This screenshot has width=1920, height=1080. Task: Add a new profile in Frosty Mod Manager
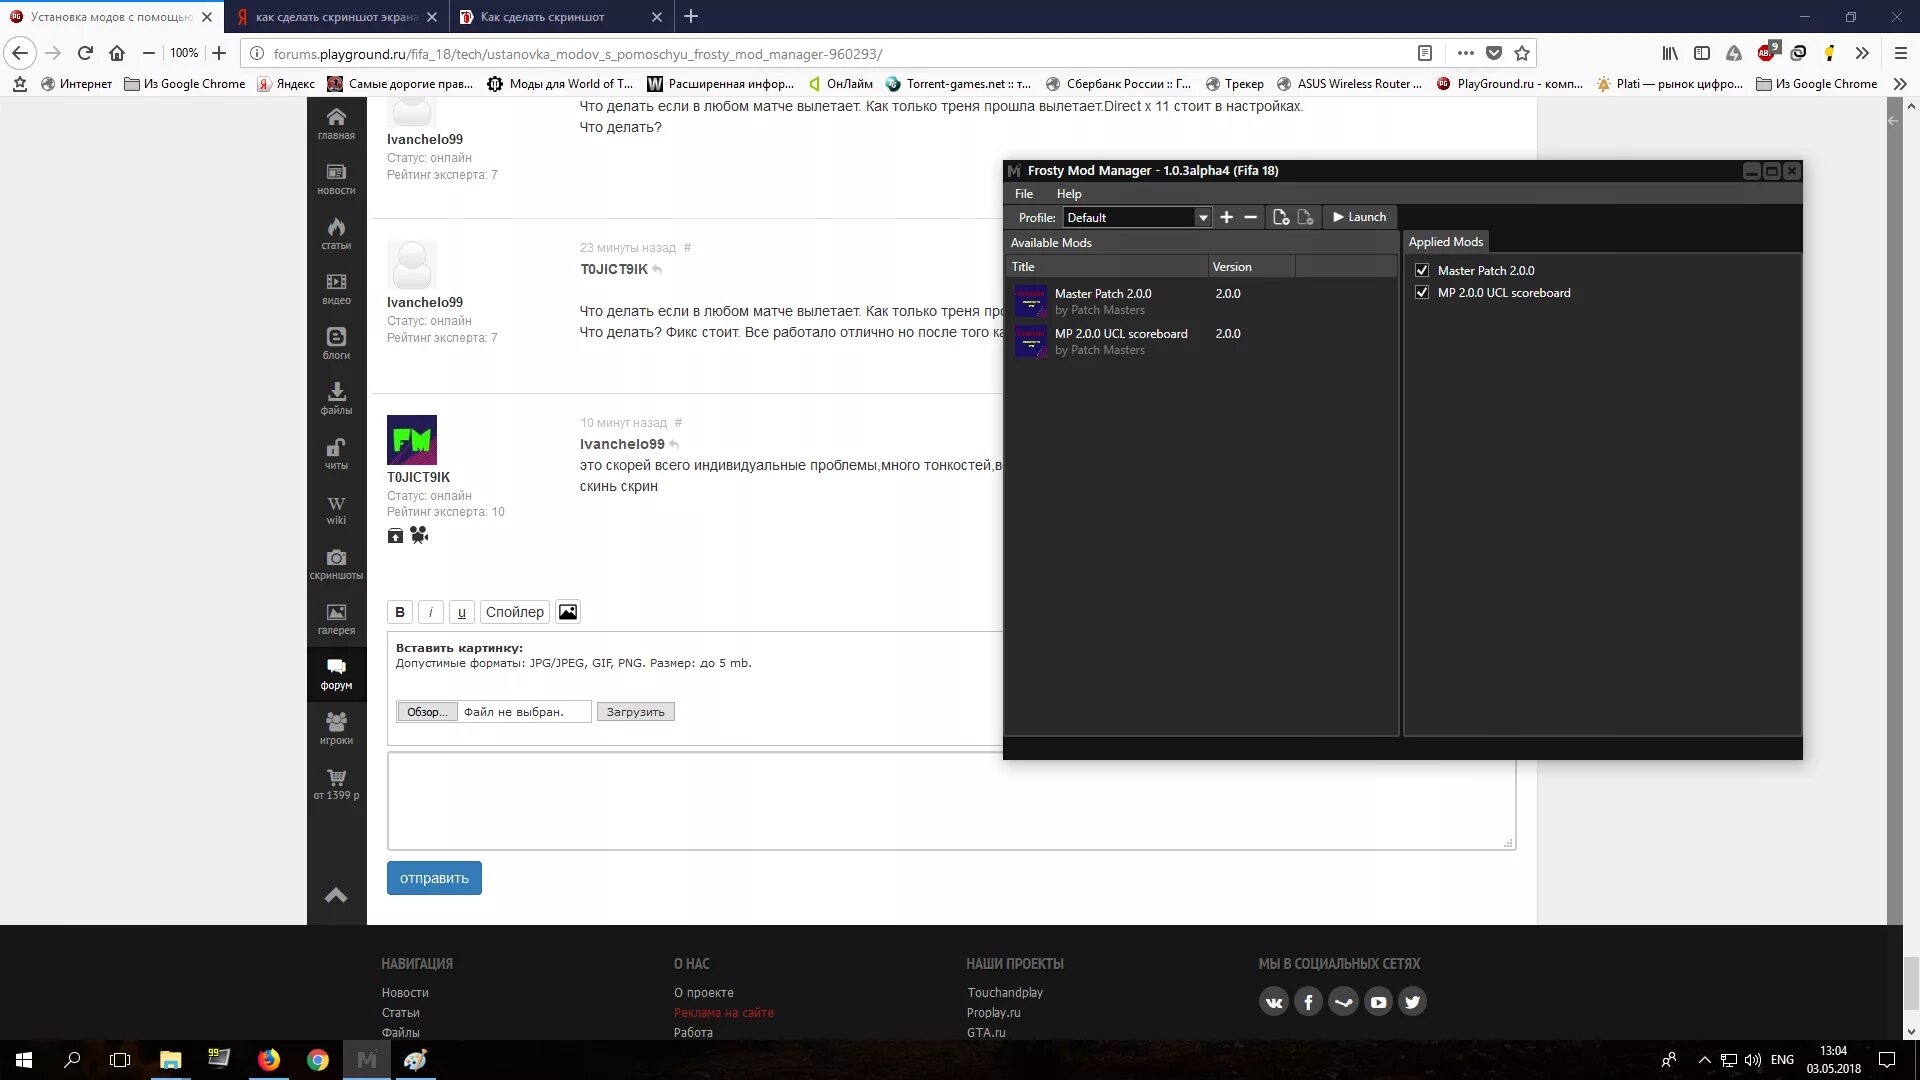pos(1227,217)
